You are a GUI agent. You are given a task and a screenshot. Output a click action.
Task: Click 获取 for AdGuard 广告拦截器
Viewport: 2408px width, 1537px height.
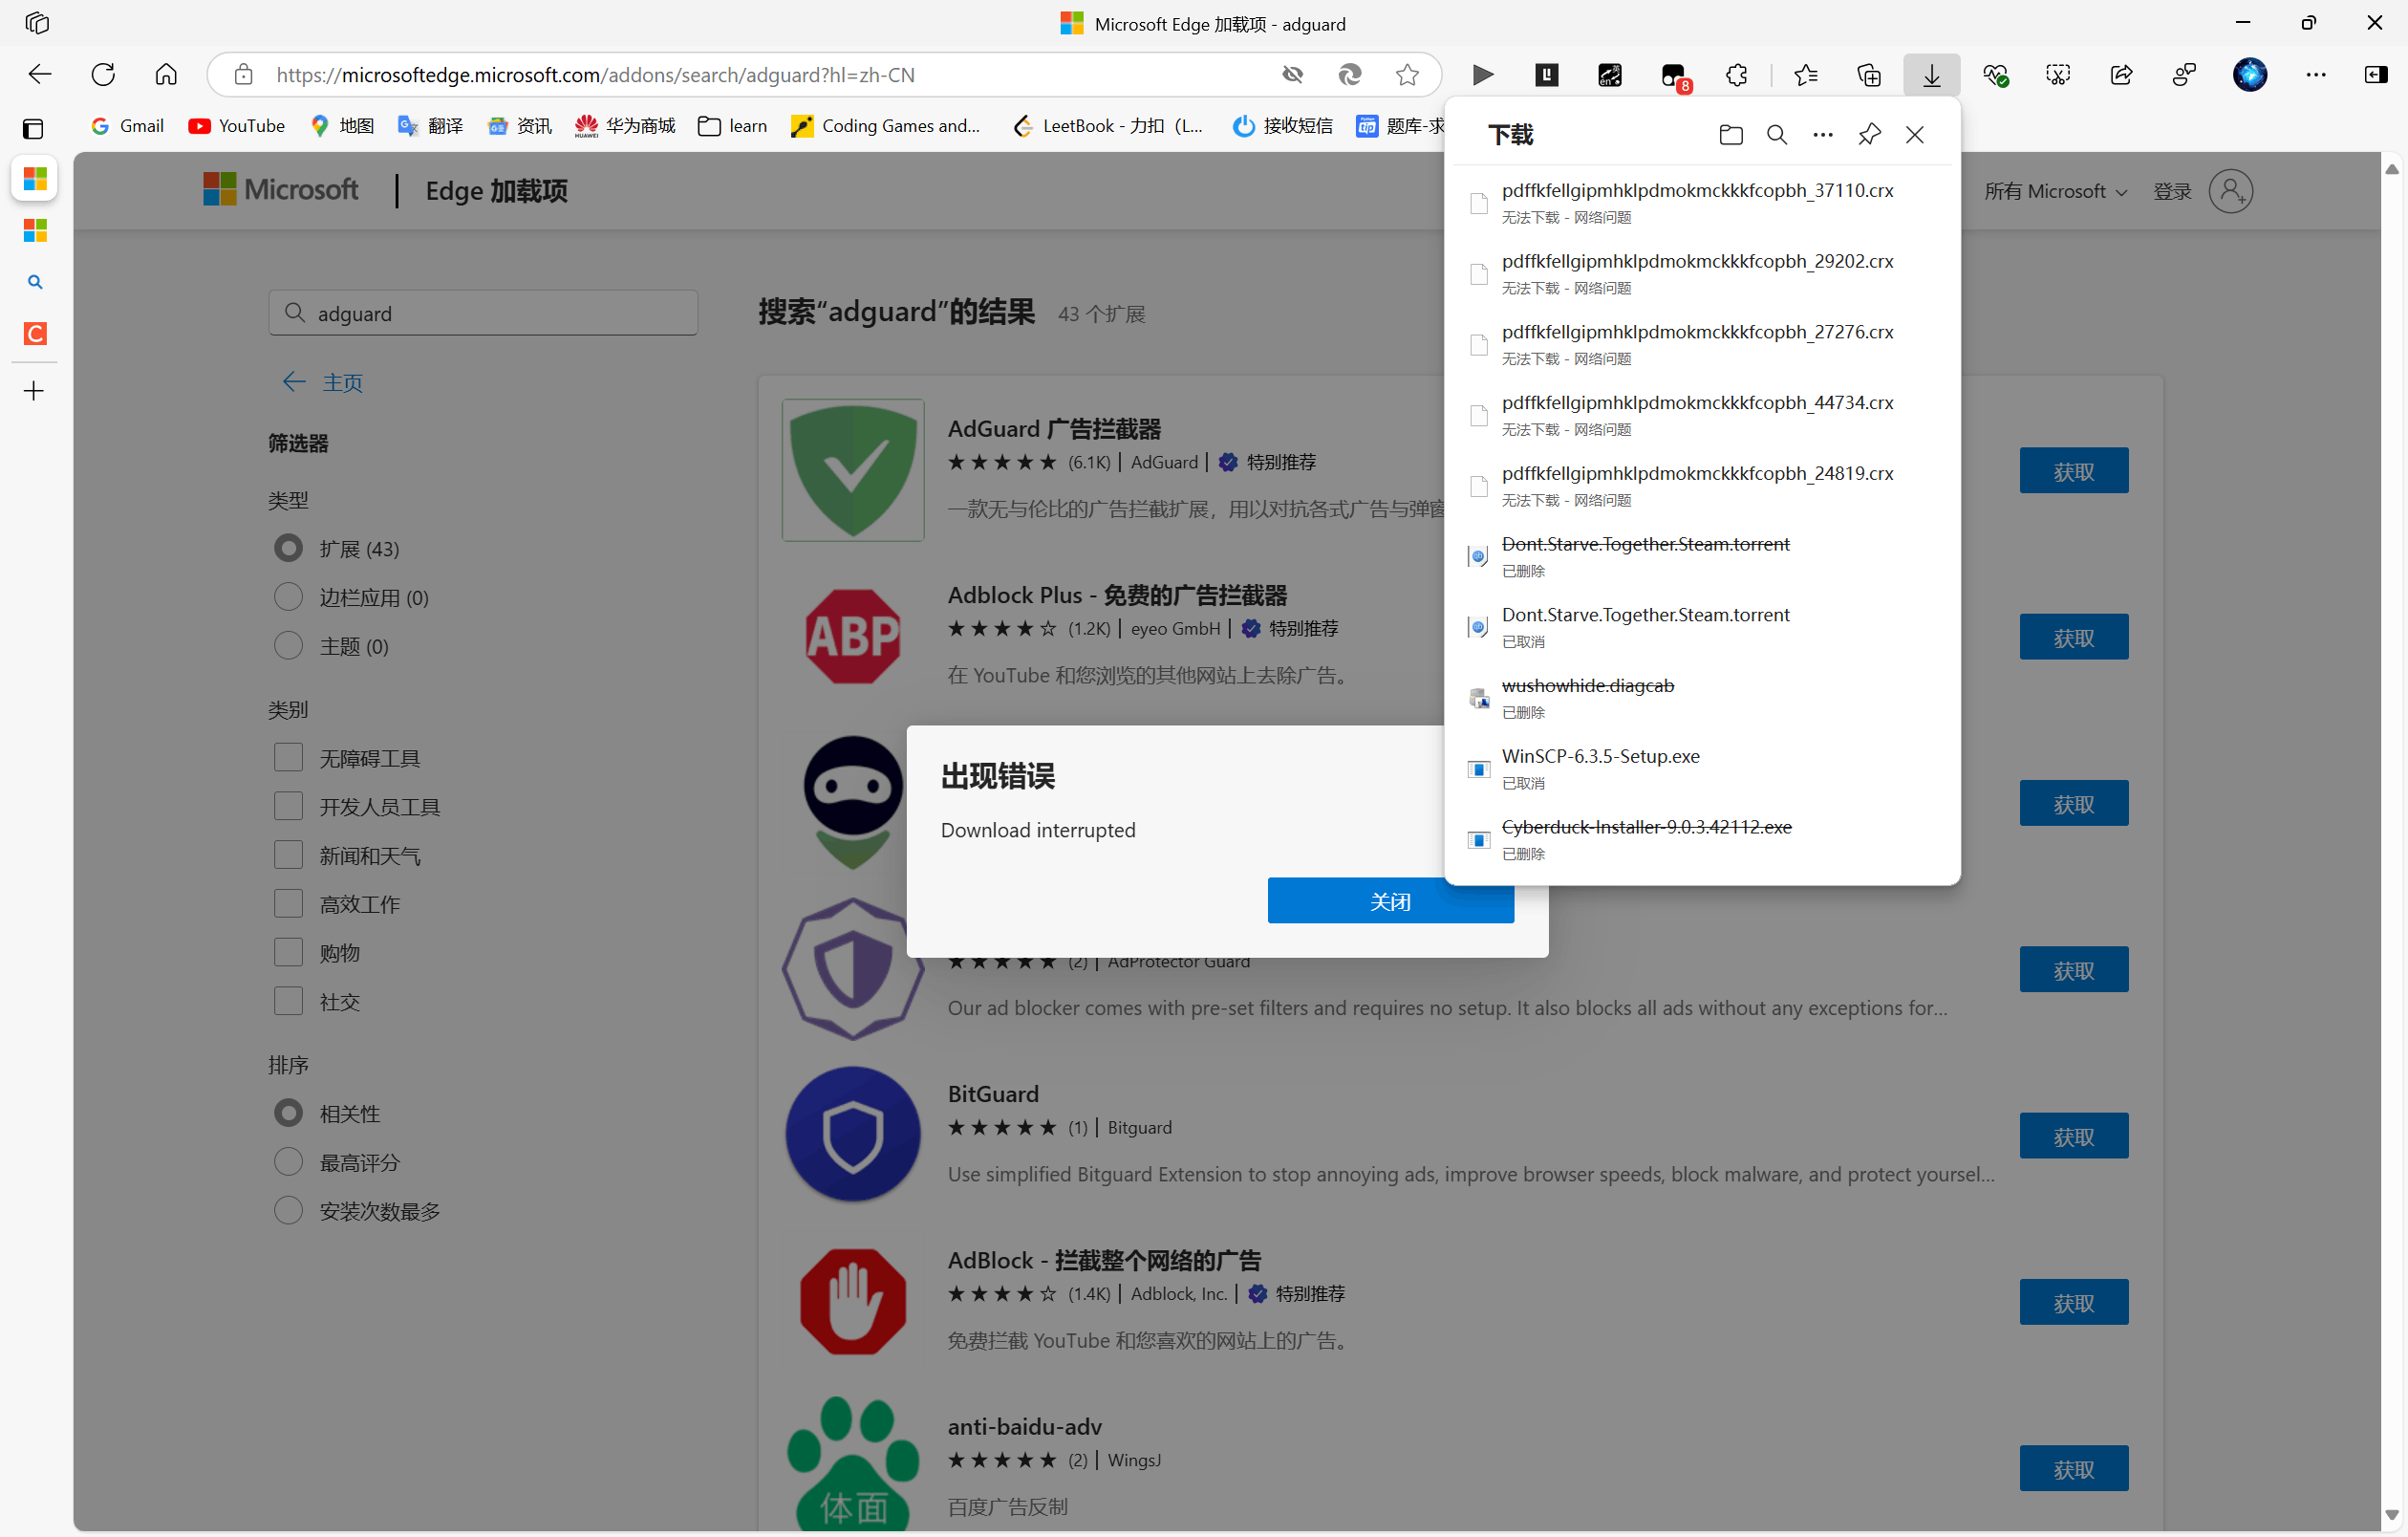(x=2074, y=471)
